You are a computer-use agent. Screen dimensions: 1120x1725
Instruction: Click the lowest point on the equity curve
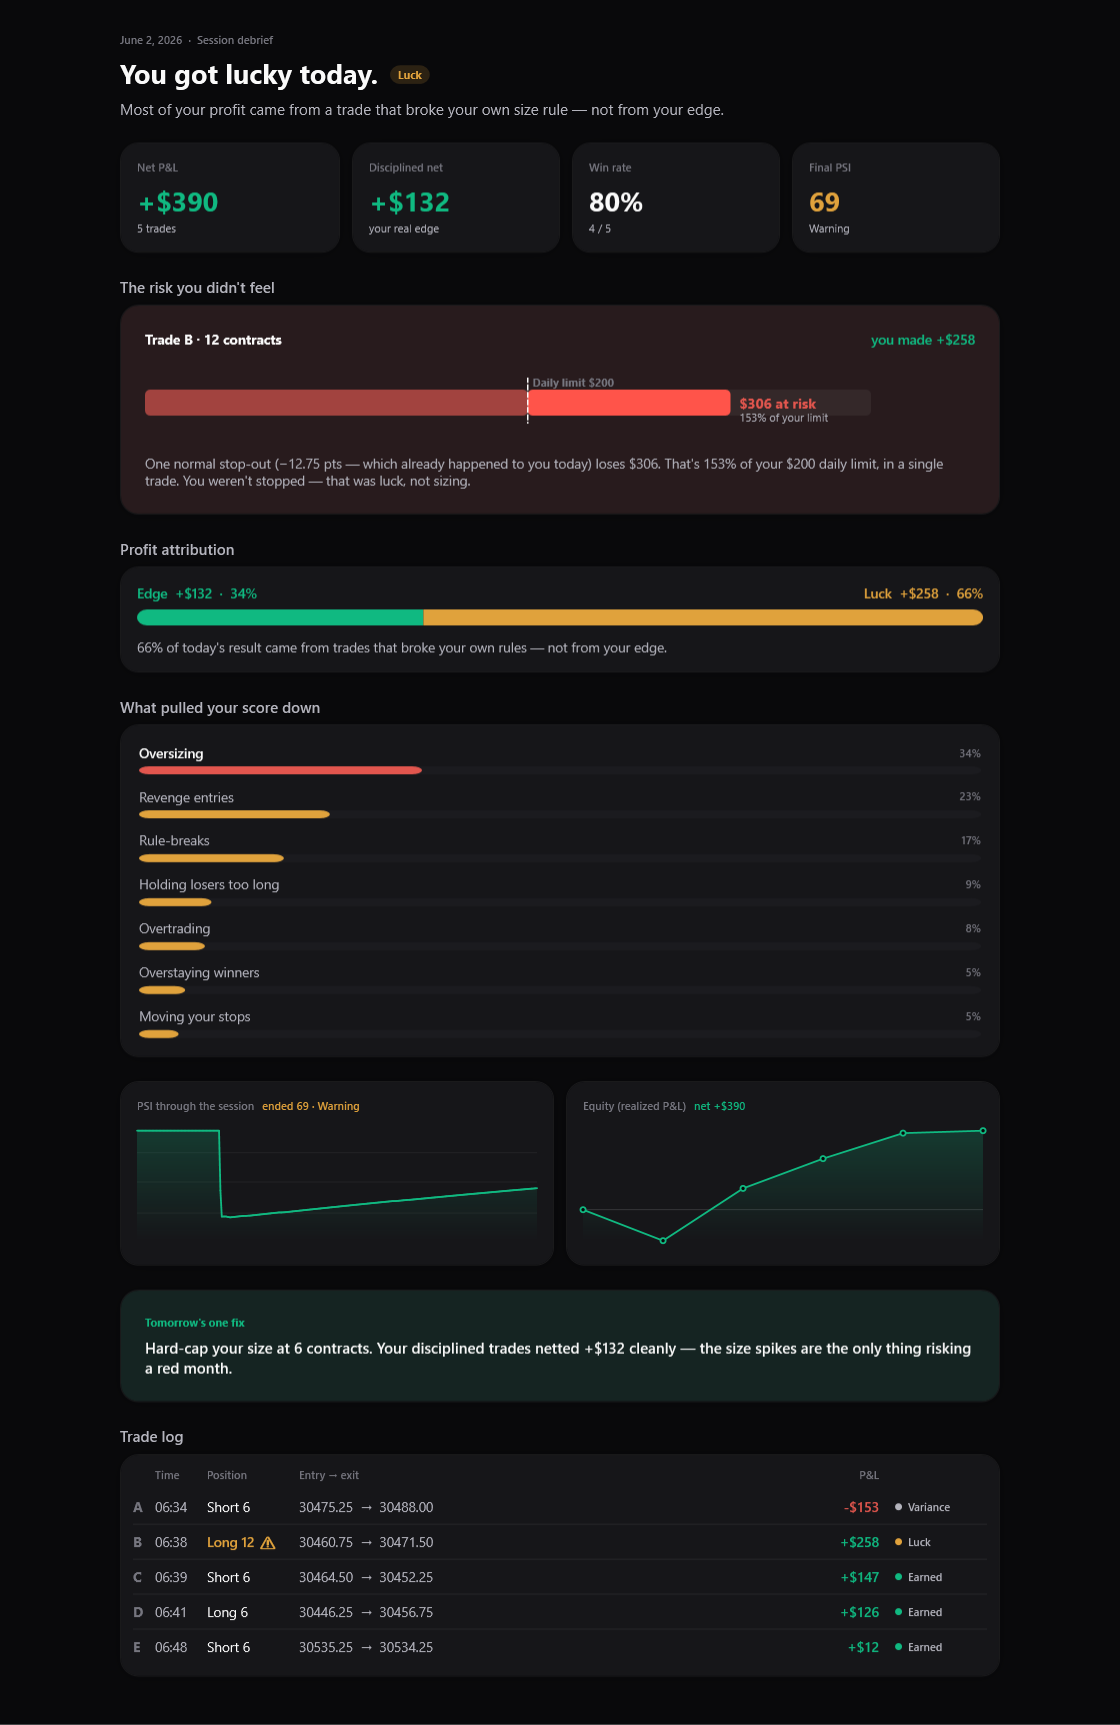pyautogui.click(x=663, y=1240)
